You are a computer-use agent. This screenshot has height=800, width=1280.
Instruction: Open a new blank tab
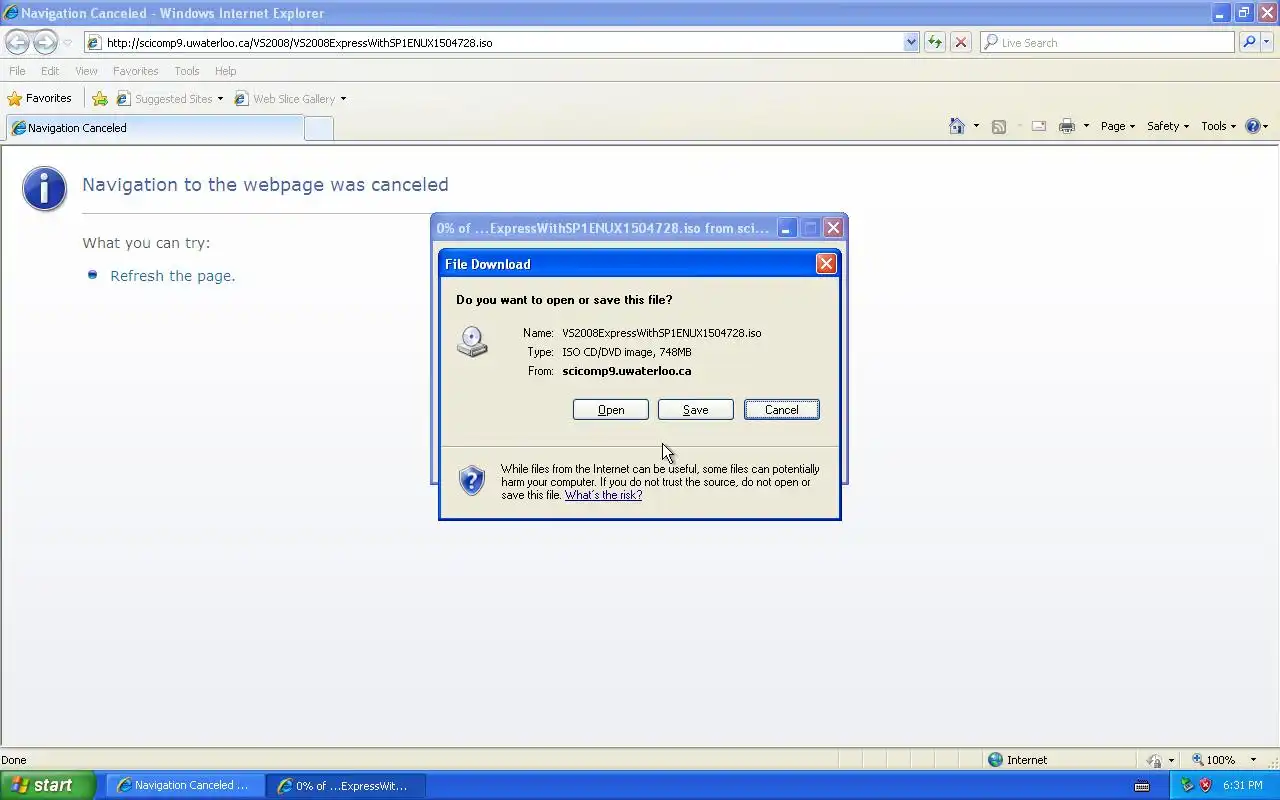pyautogui.click(x=319, y=128)
